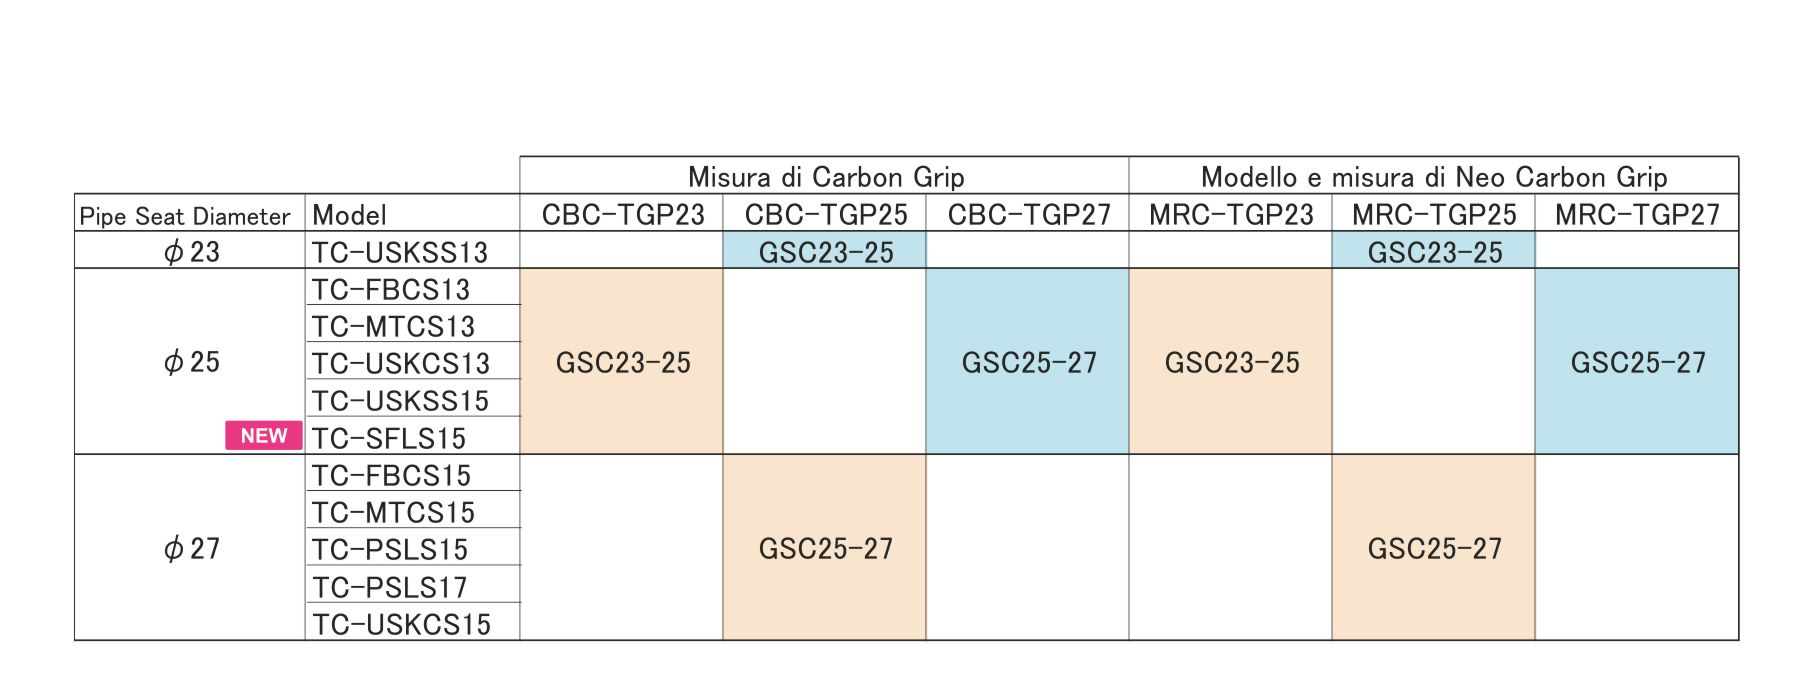Click the CBC-TGP27 column header
The height and width of the screenshot is (697, 1803).
coord(1028,214)
